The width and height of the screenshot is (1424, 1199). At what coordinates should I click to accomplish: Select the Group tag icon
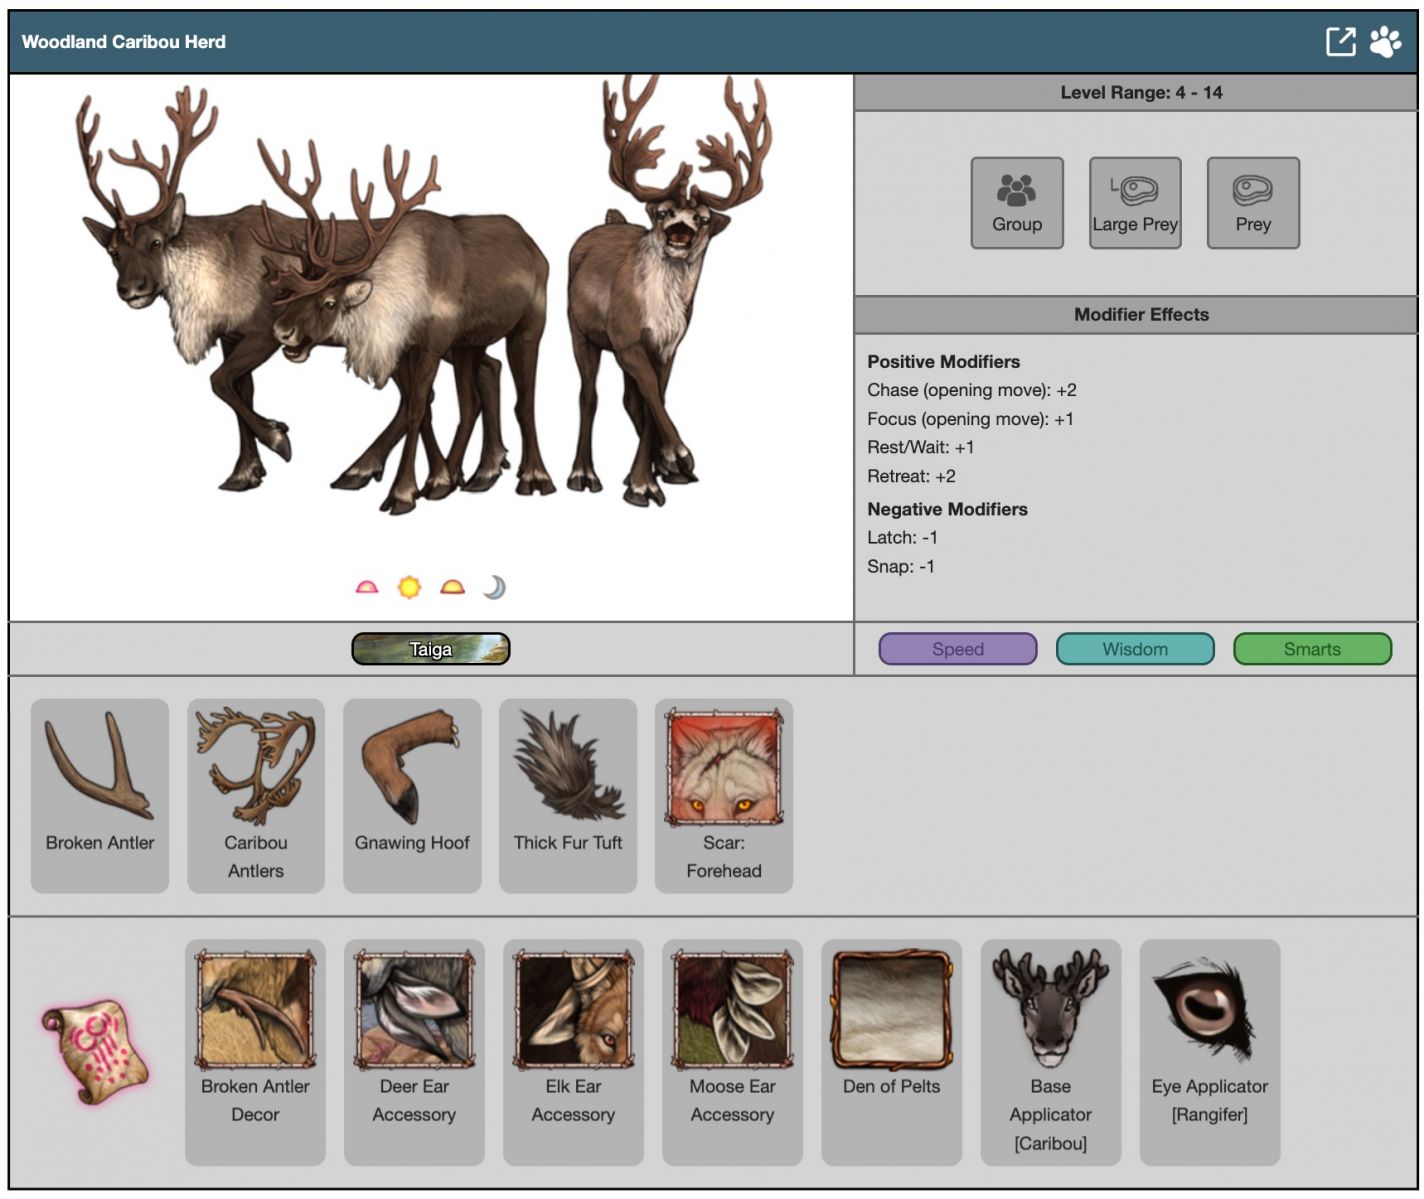[x=1016, y=203]
